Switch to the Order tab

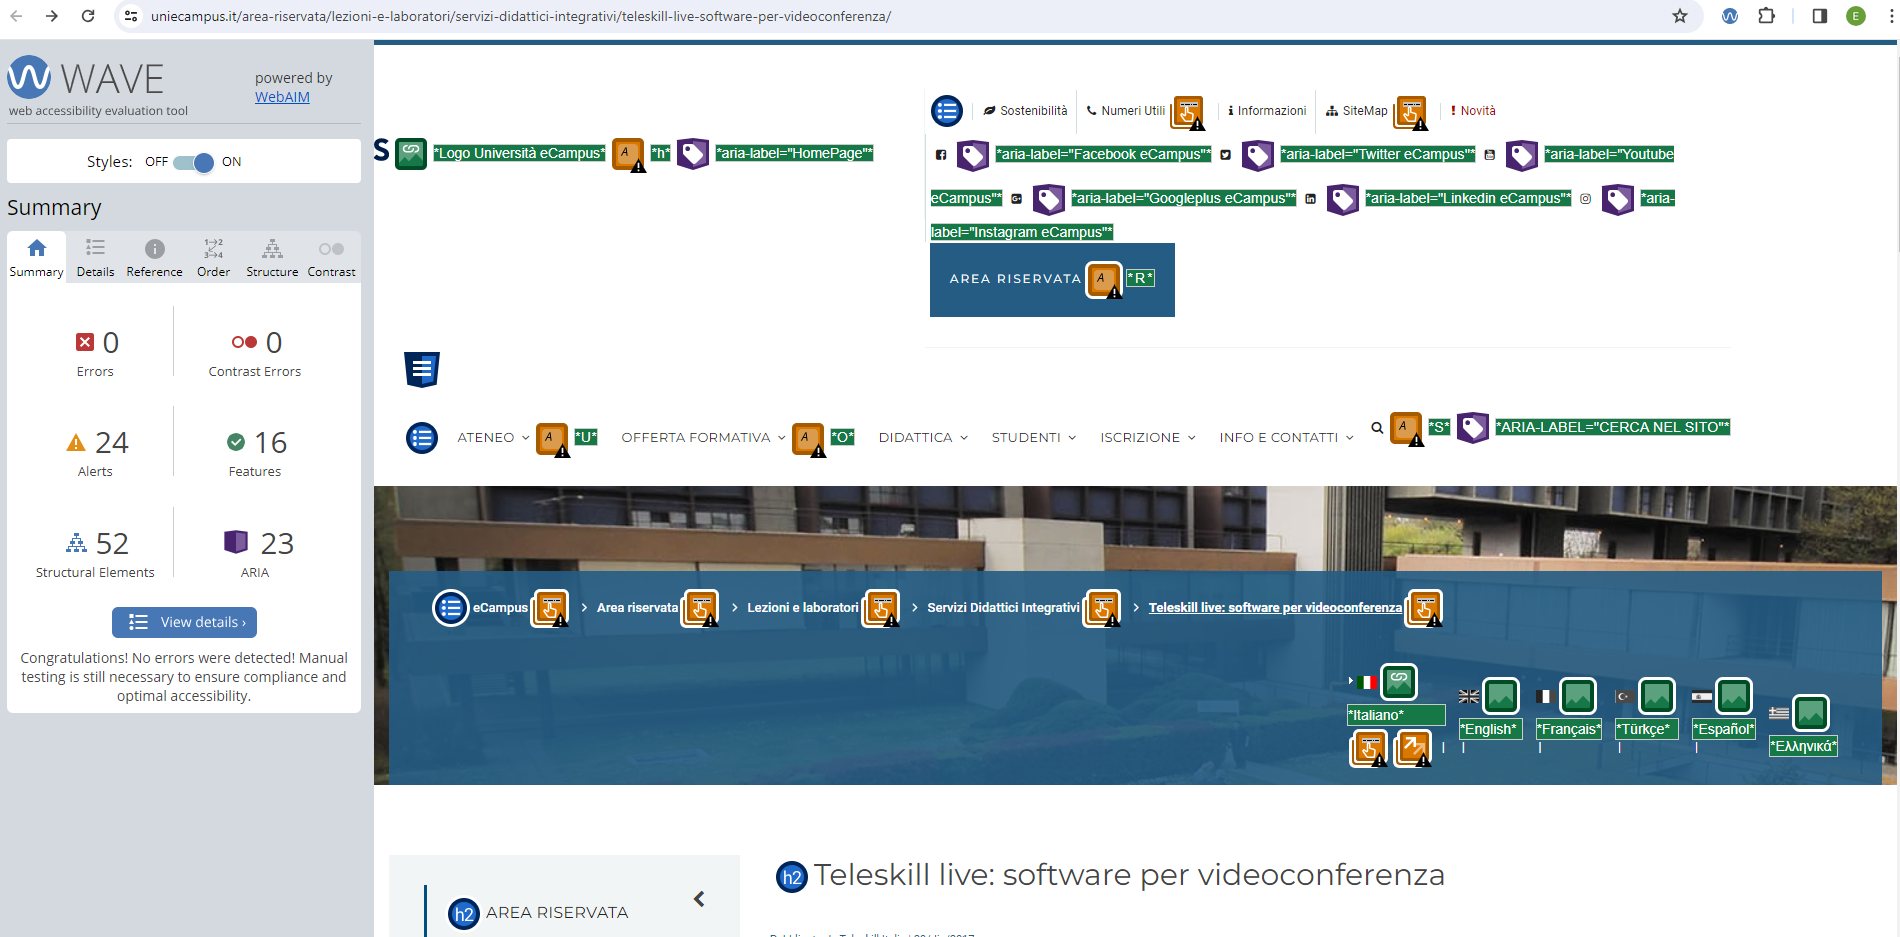(213, 258)
